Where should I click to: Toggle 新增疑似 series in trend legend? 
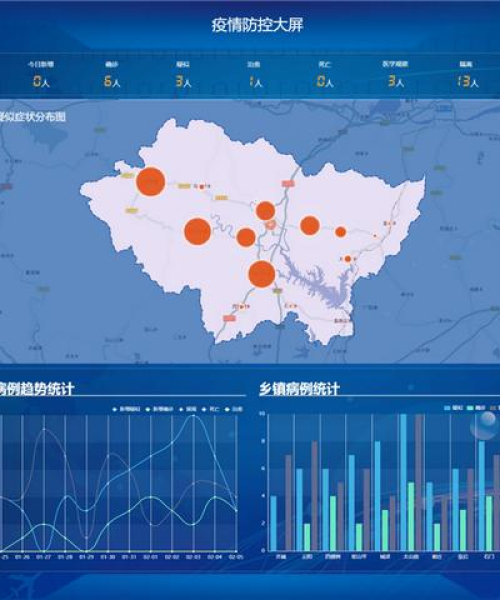[x=127, y=409]
